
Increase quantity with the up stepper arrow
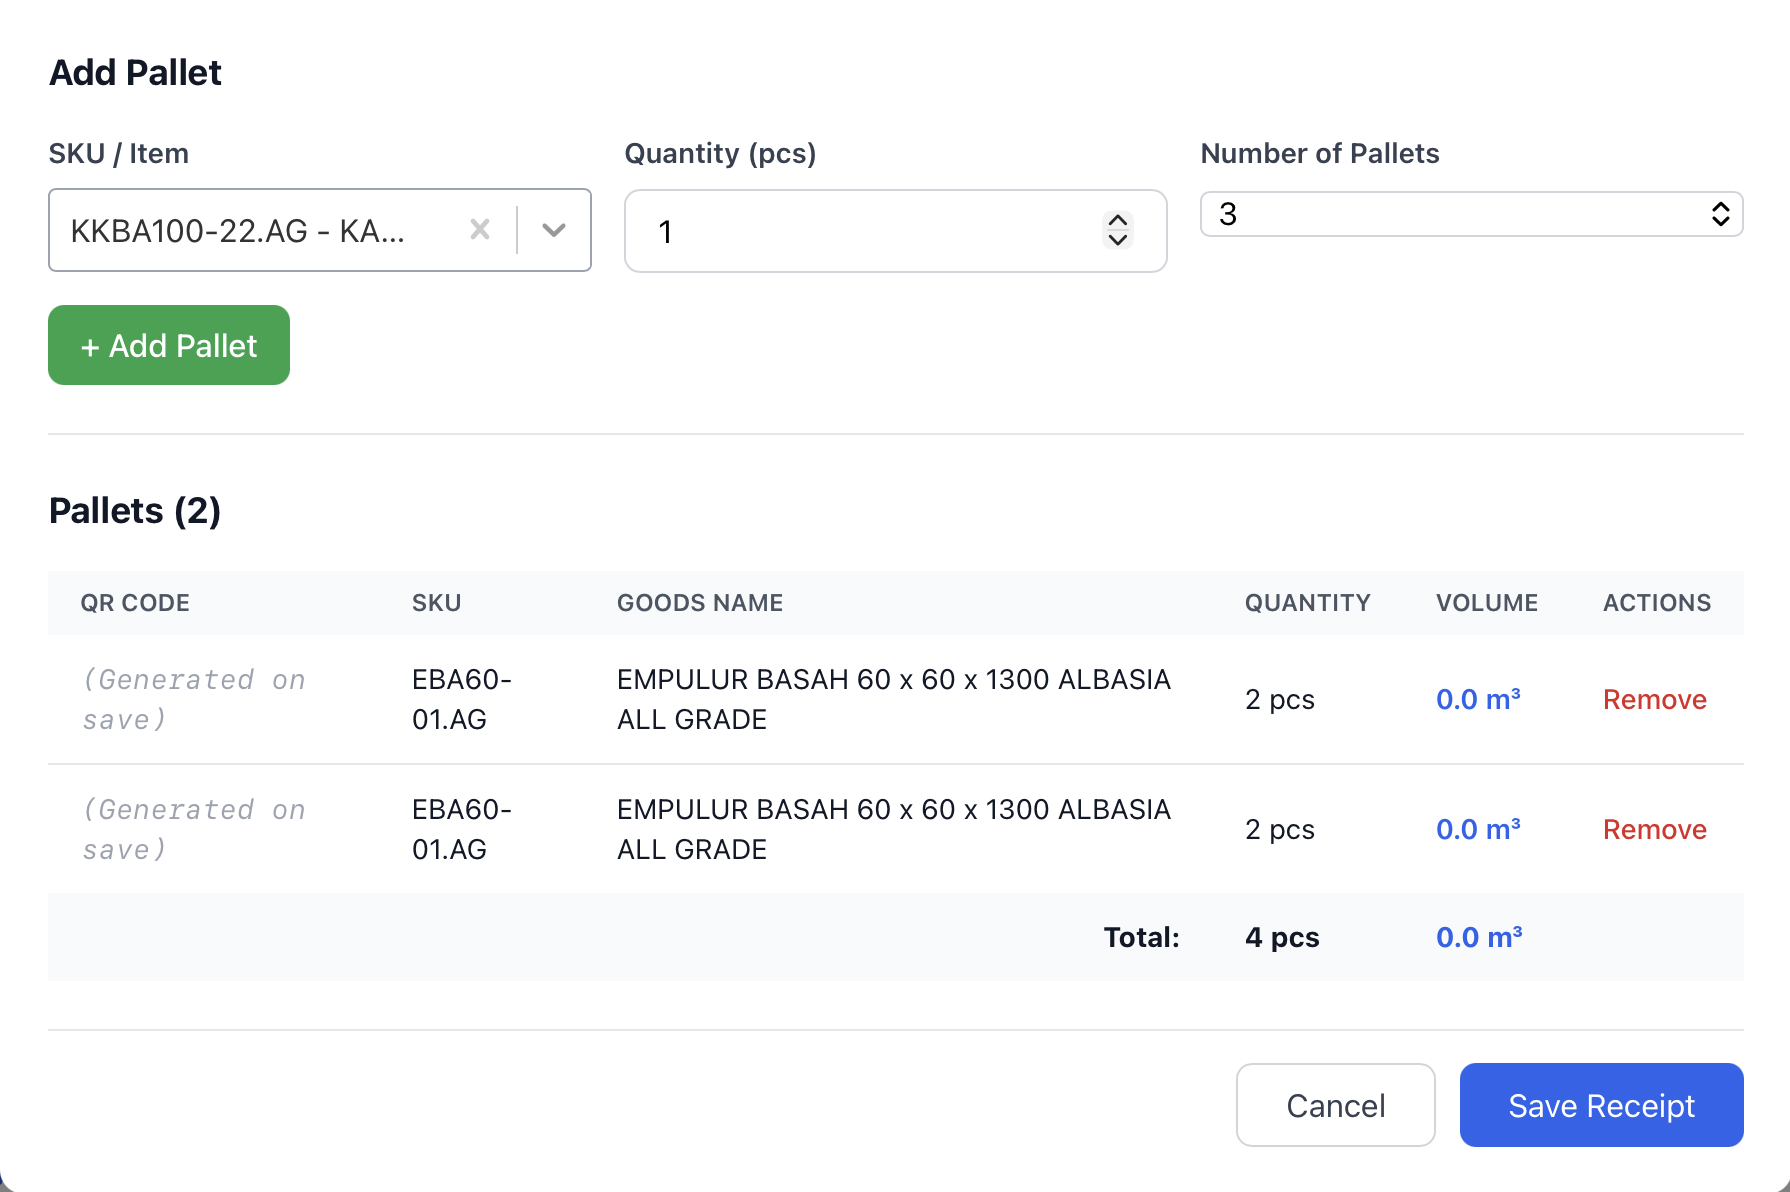(1118, 221)
